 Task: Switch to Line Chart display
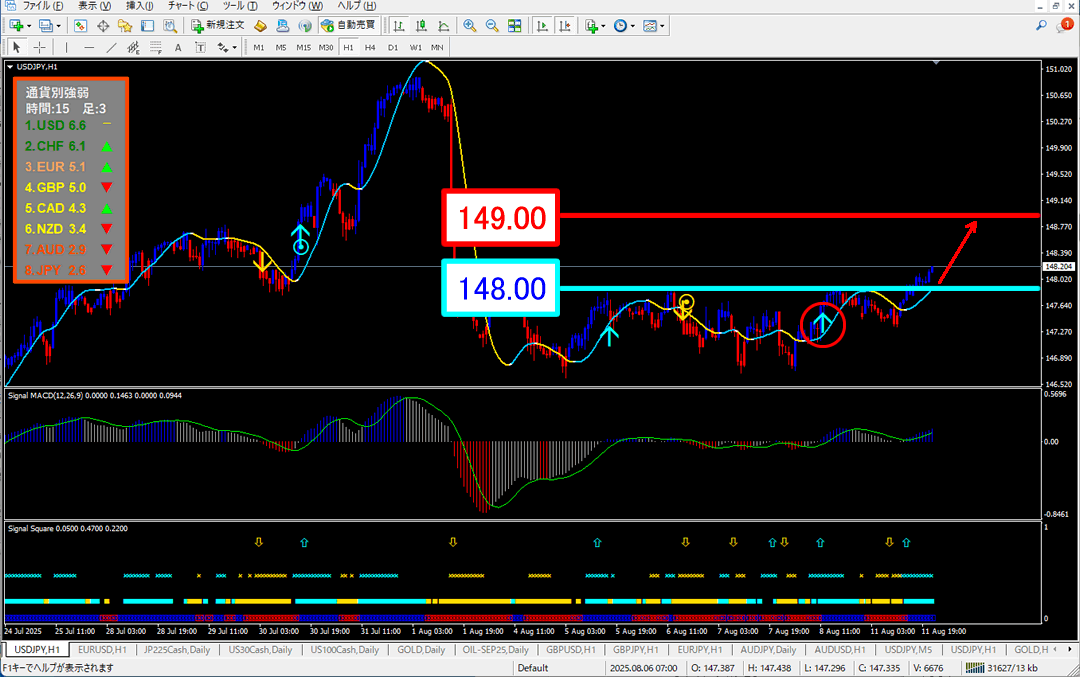(444, 25)
